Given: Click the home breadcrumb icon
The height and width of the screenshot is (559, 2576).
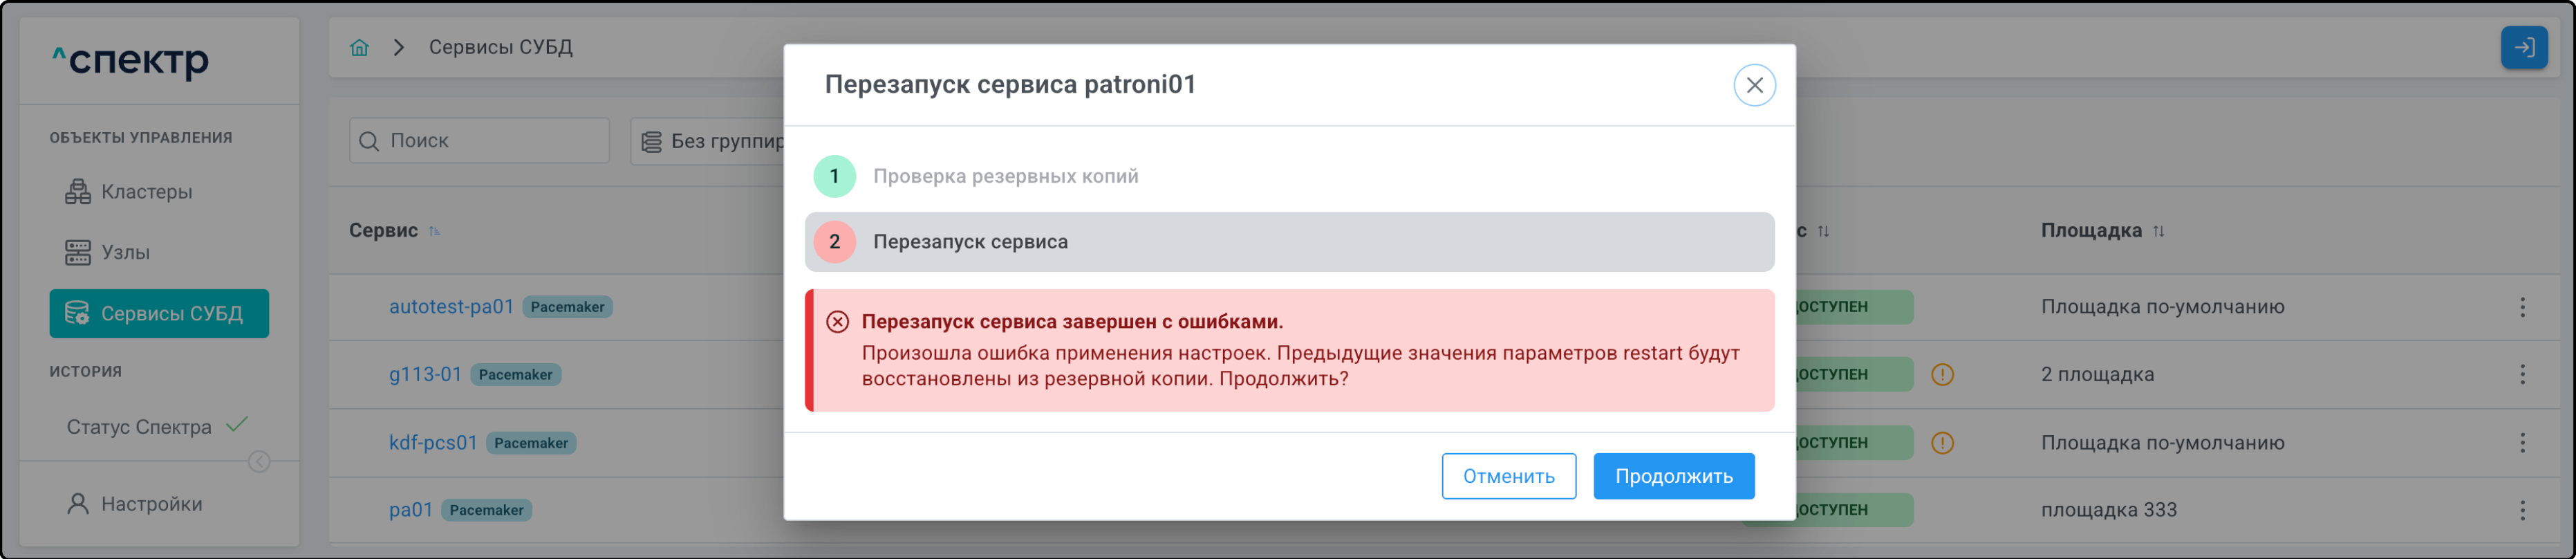Looking at the screenshot, I should 359,47.
